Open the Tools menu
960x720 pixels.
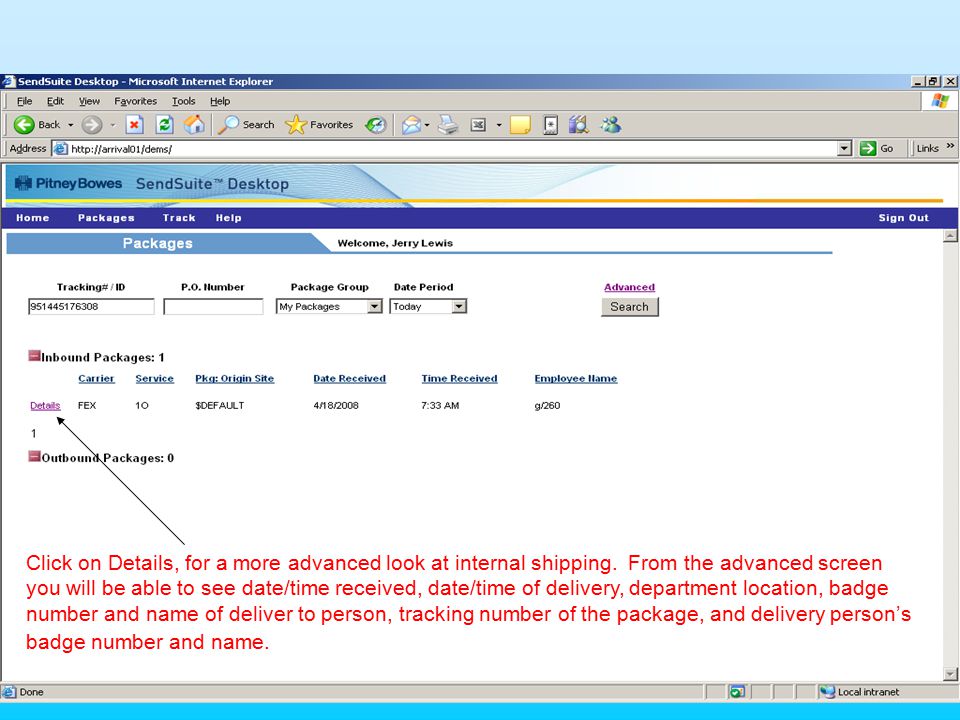(x=183, y=101)
